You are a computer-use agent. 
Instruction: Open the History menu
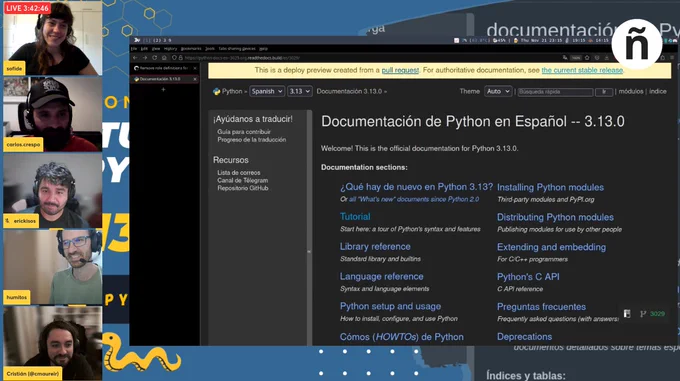(x=170, y=49)
